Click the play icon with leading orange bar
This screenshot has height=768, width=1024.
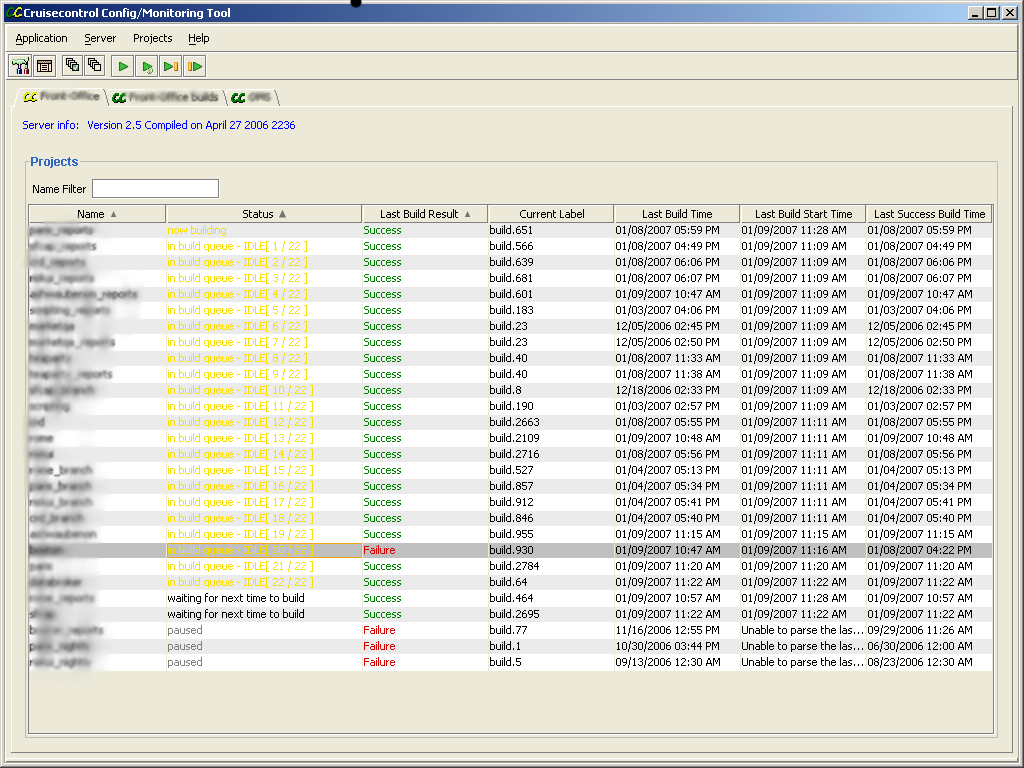(x=195, y=66)
